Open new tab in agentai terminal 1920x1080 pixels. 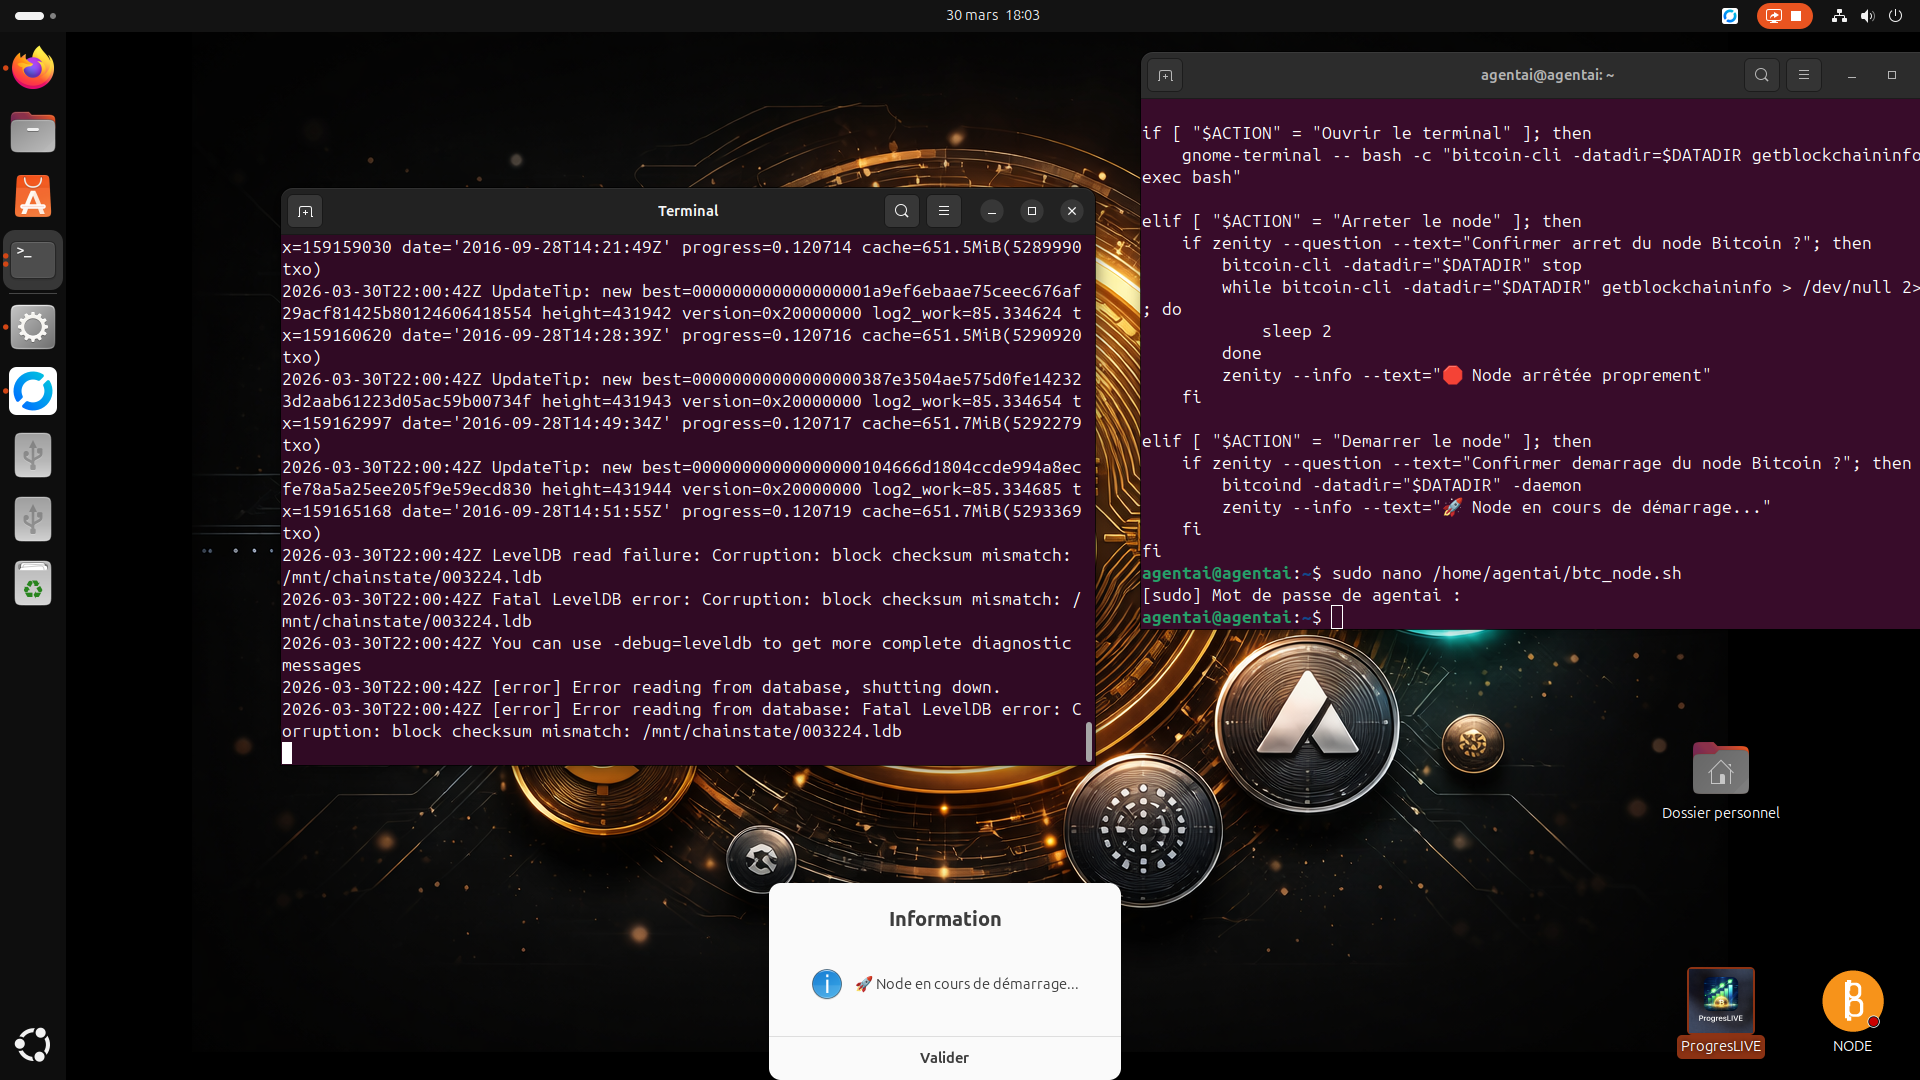point(1165,75)
